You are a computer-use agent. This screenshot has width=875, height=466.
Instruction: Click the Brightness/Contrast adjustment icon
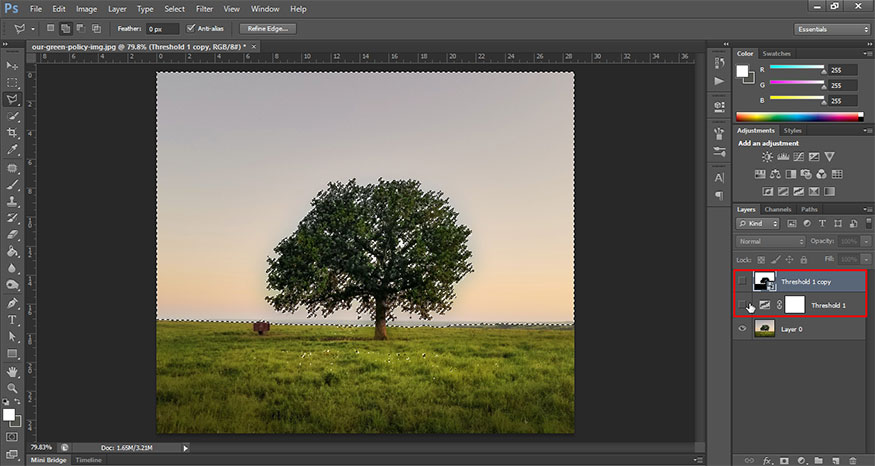pyautogui.click(x=767, y=157)
